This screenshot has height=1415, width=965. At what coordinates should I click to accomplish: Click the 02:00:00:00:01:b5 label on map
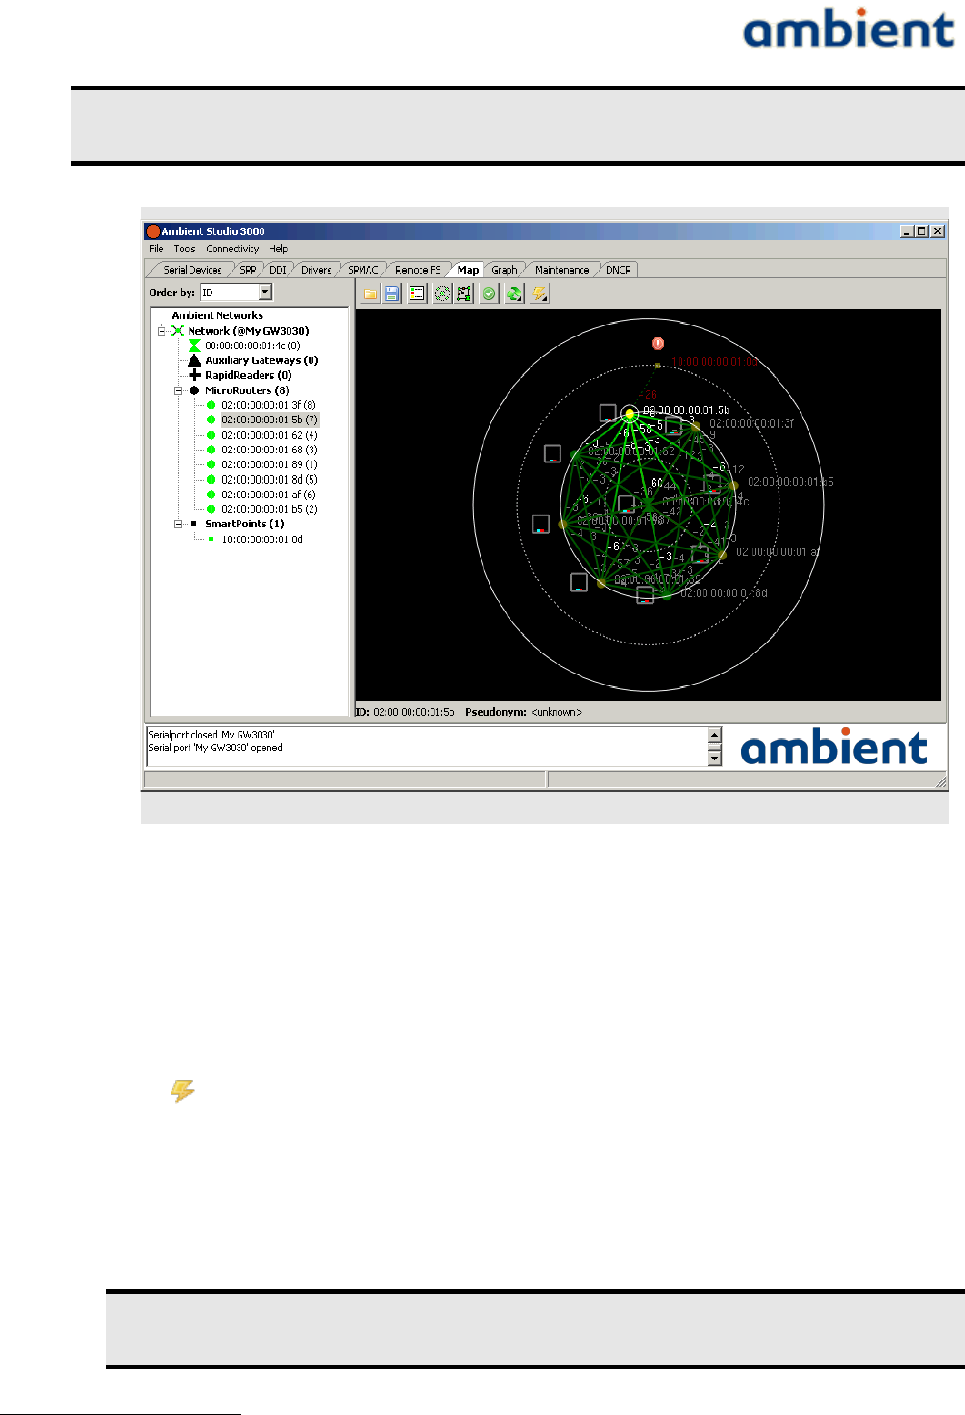tap(790, 482)
